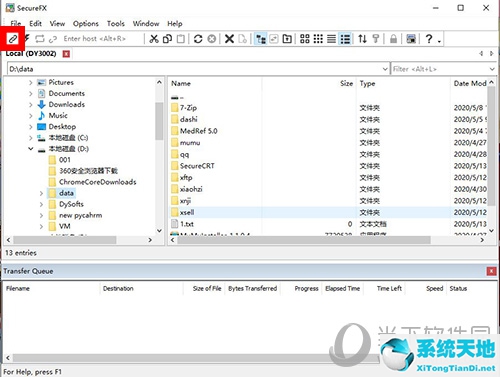Open the Help menu
Screen dimensions: 500x377
(175, 24)
